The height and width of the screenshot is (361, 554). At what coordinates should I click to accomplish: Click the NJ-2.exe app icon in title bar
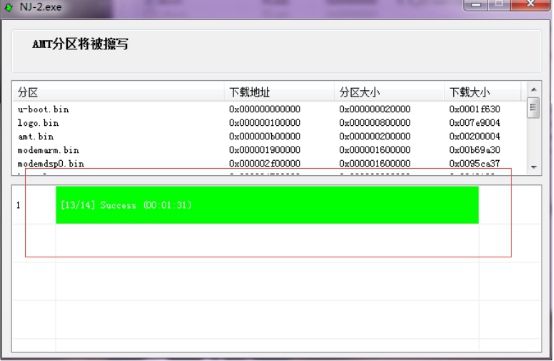click(9, 7)
